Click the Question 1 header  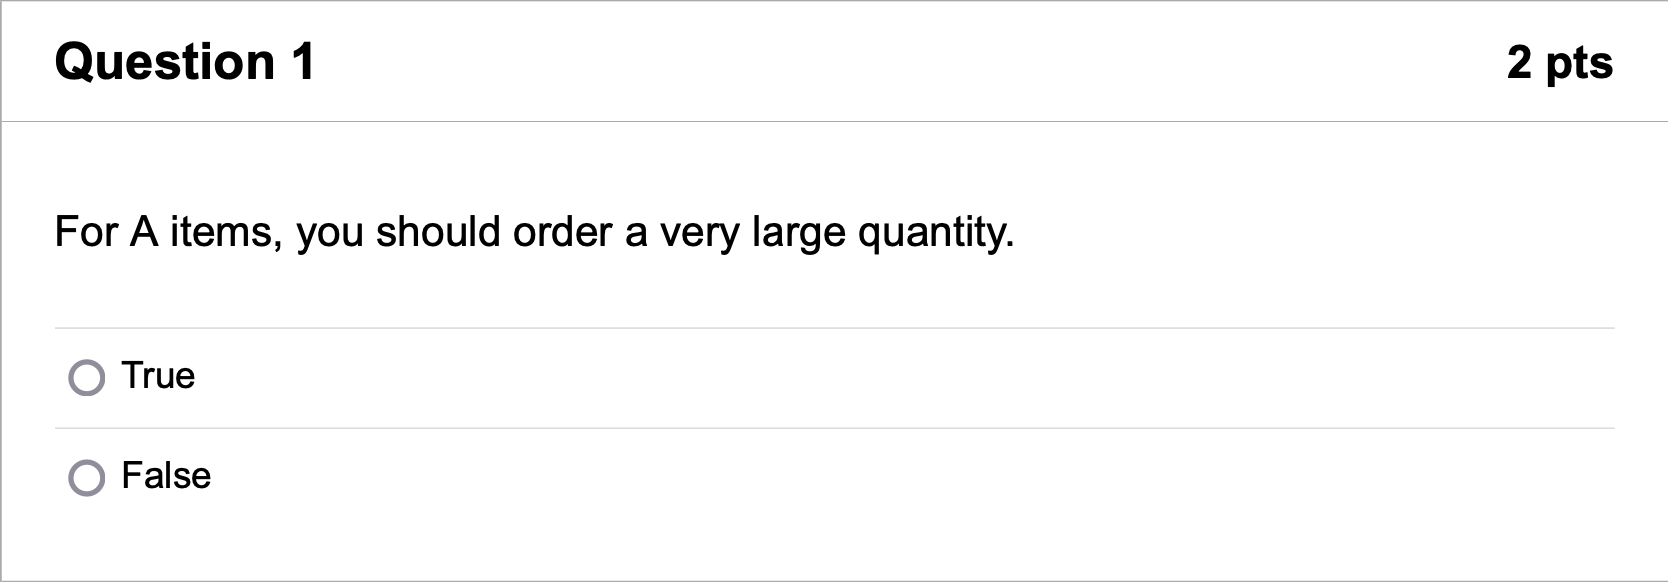pos(186,62)
